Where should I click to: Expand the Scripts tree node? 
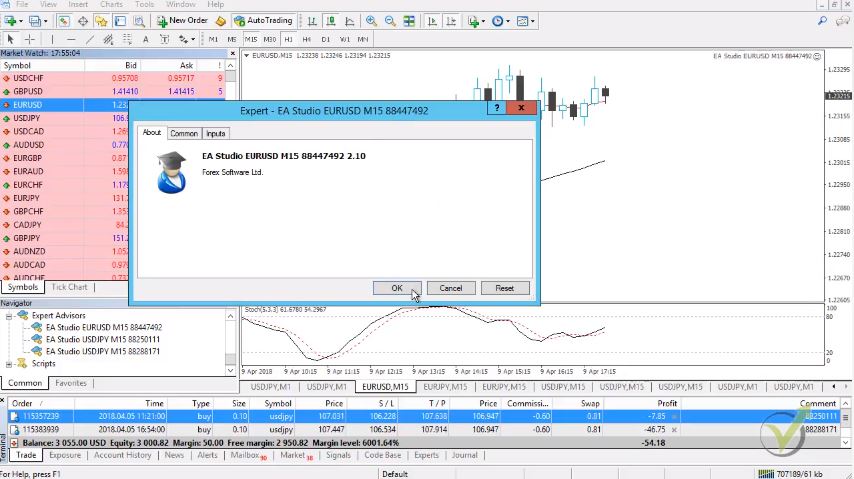pos(9,364)
